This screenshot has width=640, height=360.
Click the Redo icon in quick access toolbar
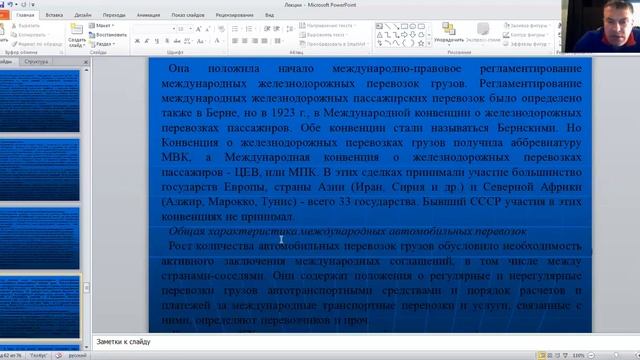[x=23, y=4]
